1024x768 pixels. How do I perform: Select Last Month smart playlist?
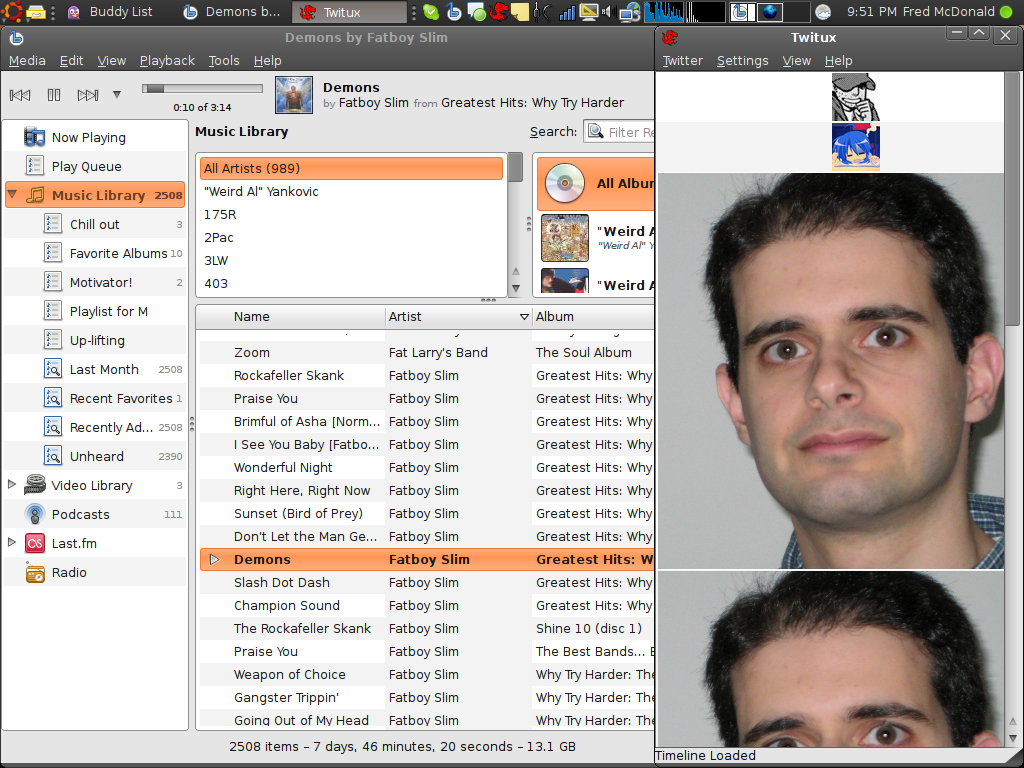point(95,369)
